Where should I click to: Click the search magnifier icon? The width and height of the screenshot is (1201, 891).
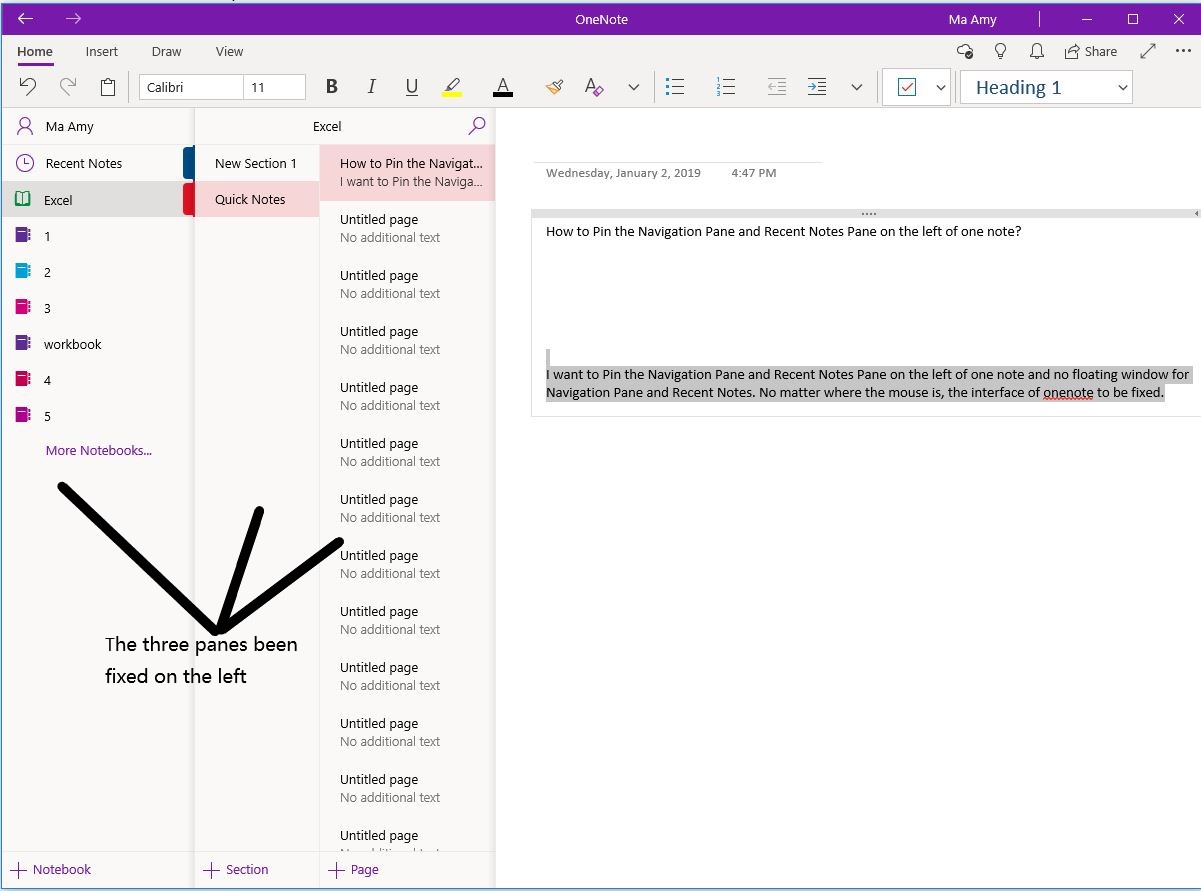click(x=477, y=126)
